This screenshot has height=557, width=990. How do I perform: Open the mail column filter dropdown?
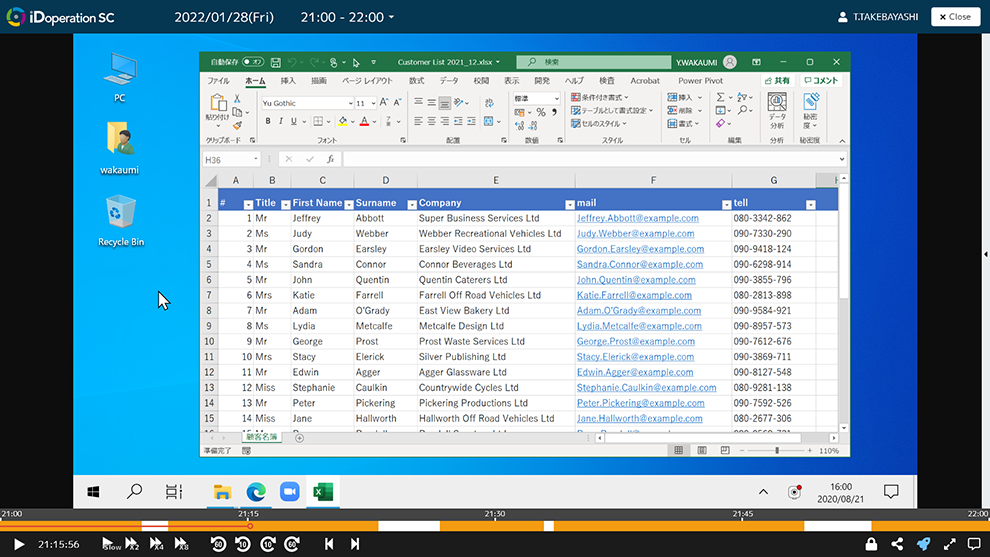pos(726,205)
